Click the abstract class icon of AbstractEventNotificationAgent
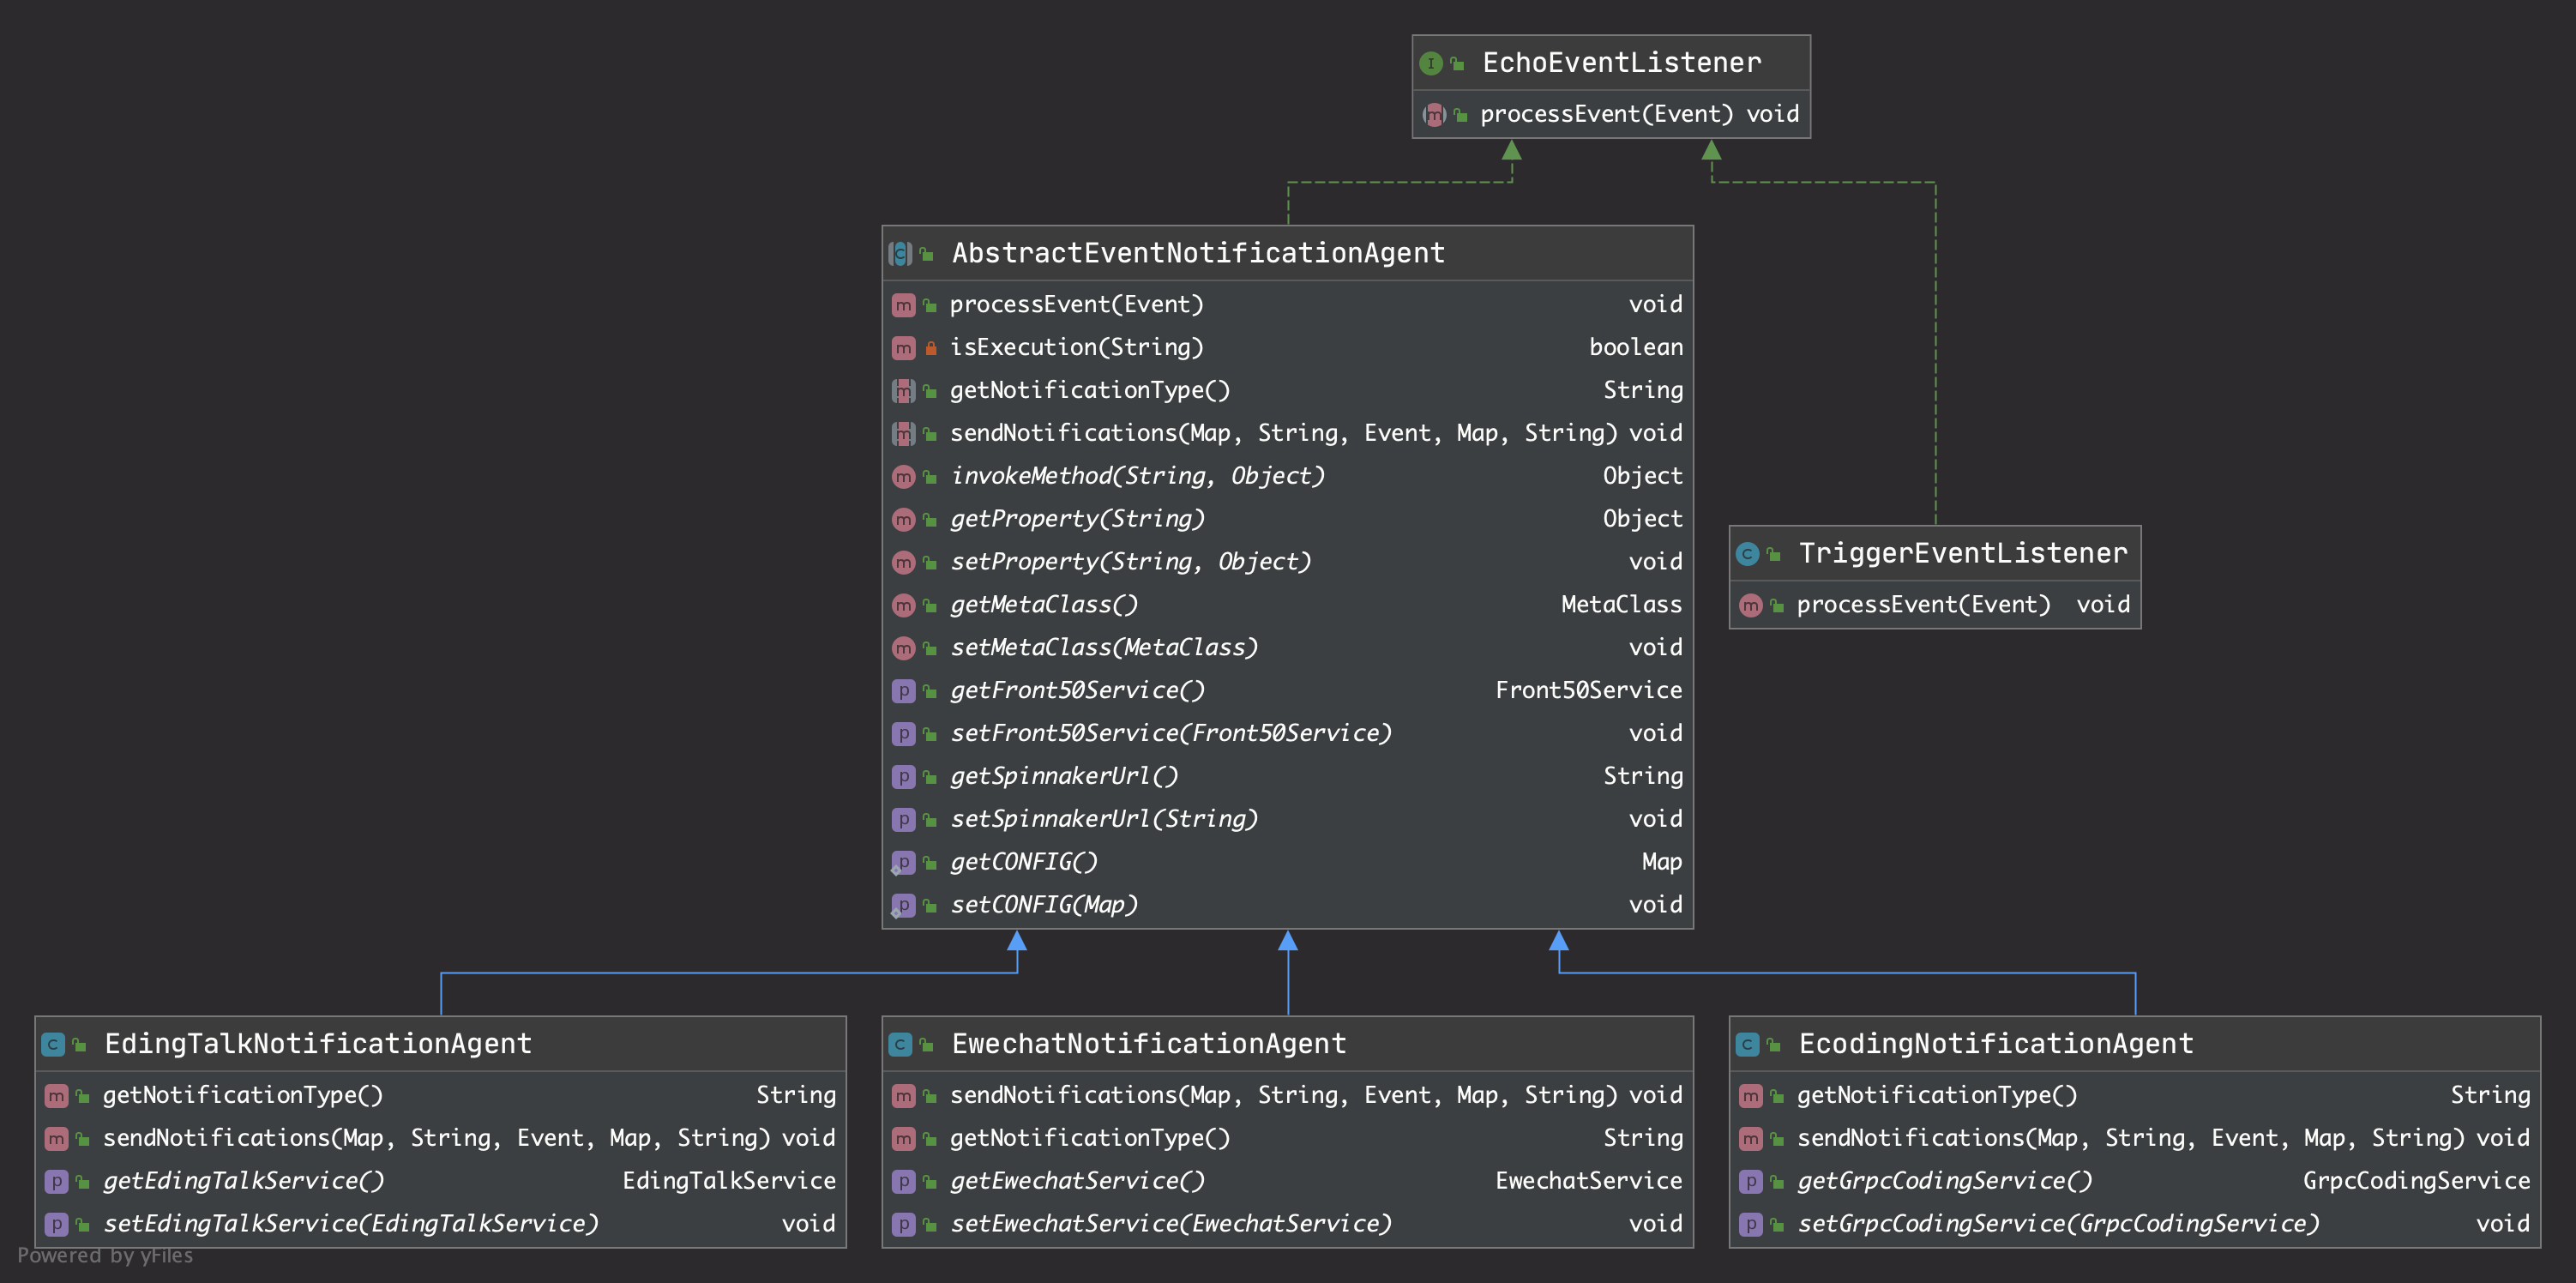The image size is (2576, 1283). pyautogui.click(x=900, y=254)
